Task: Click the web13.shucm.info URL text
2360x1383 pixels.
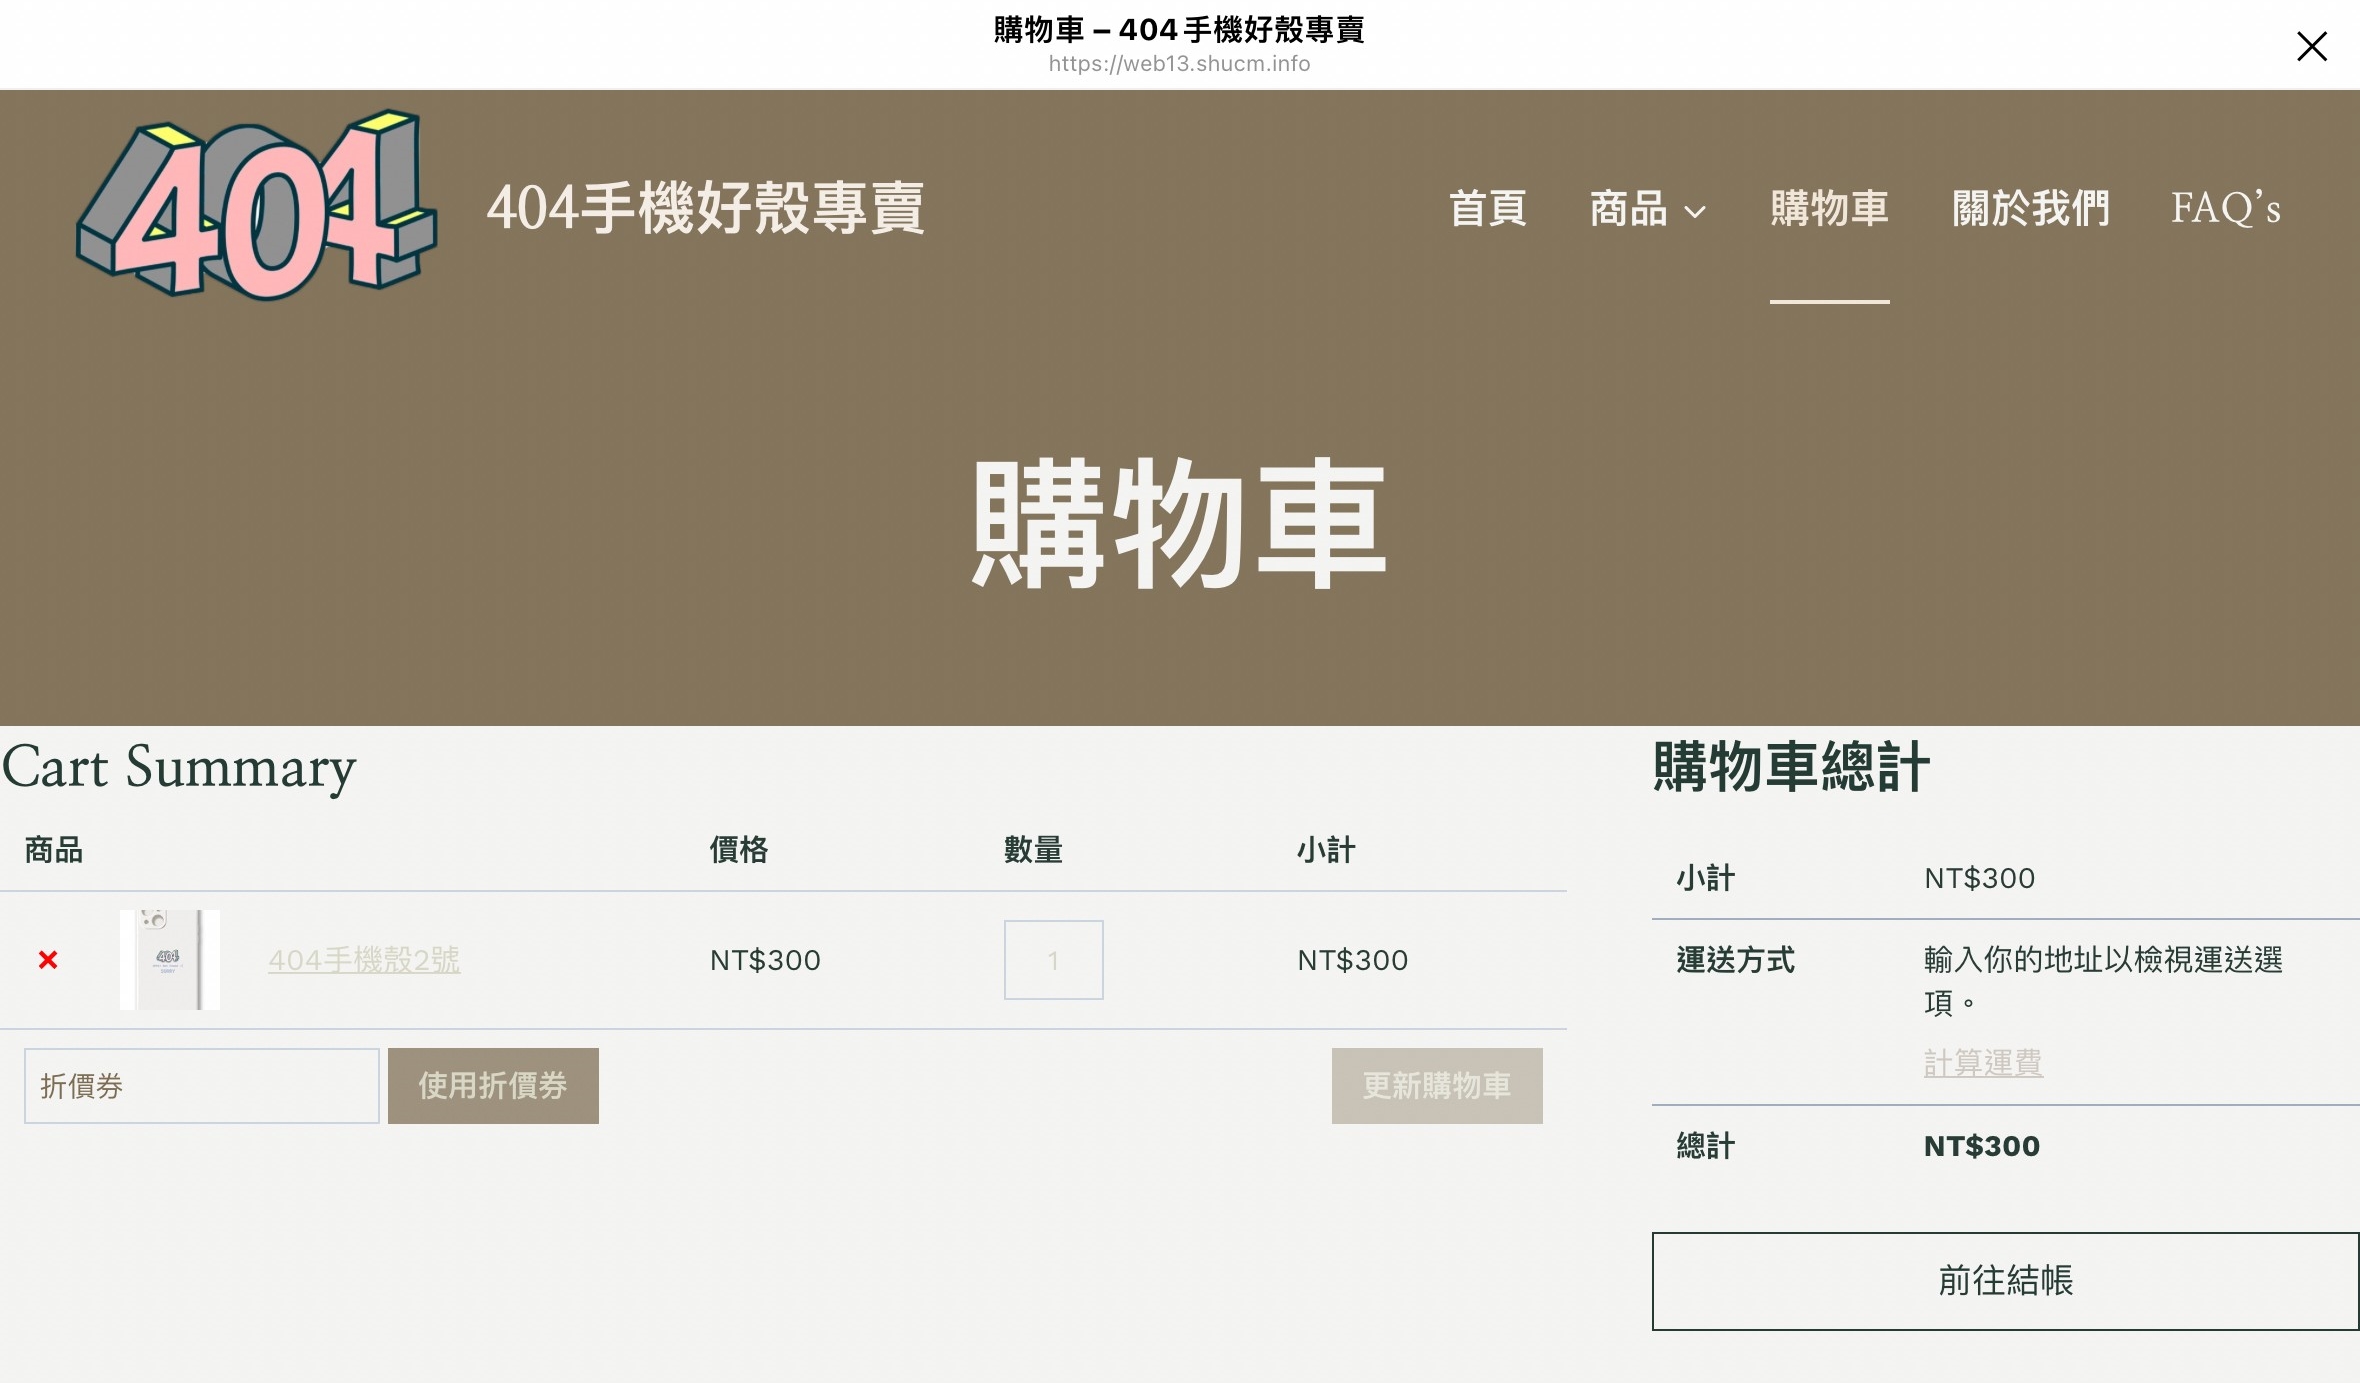Action: click(x=1179, y=64)
